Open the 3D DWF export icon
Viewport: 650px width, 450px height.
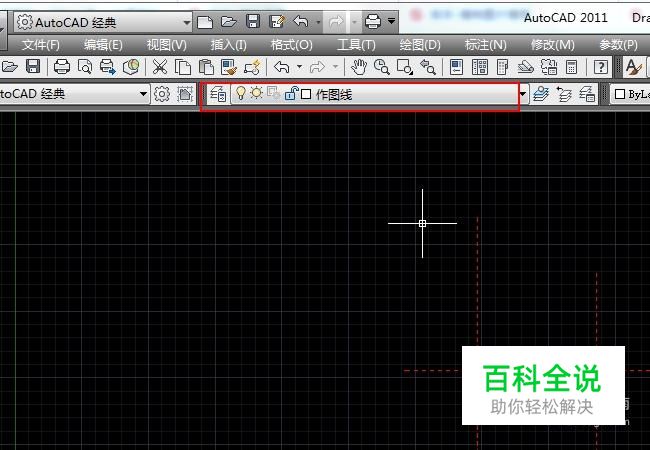131,67
